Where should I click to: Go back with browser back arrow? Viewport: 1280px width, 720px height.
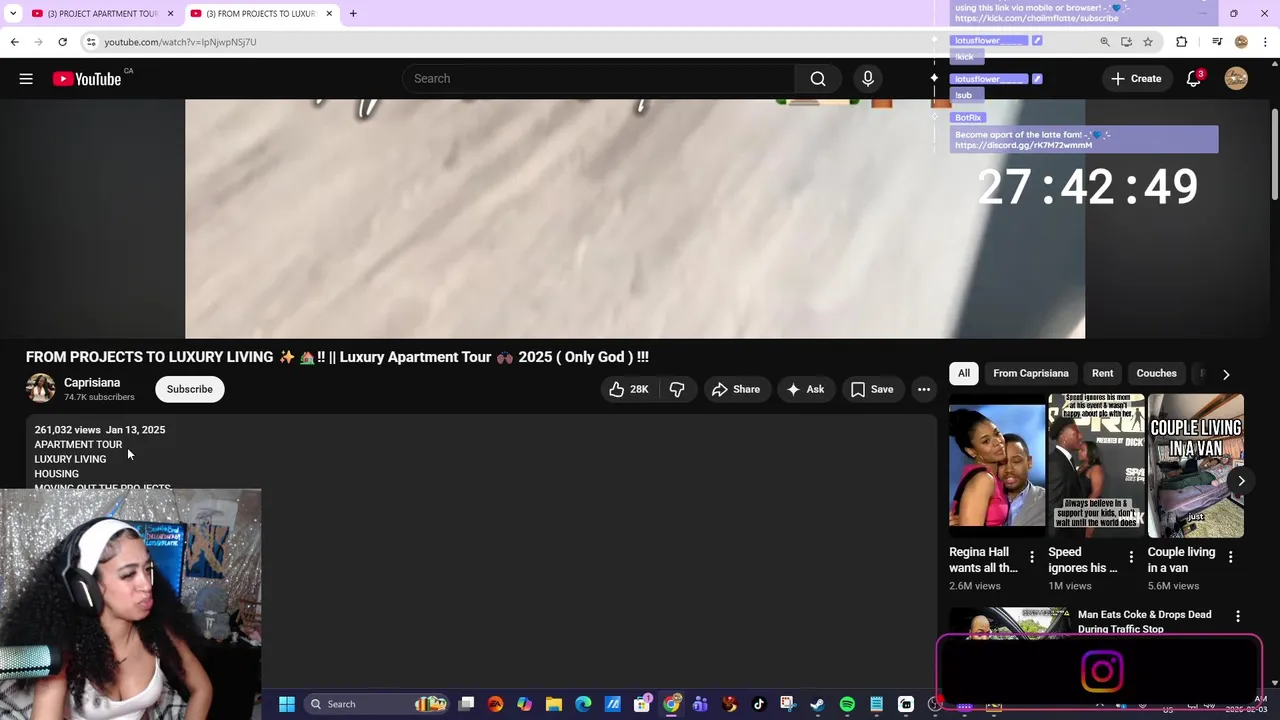14,42
